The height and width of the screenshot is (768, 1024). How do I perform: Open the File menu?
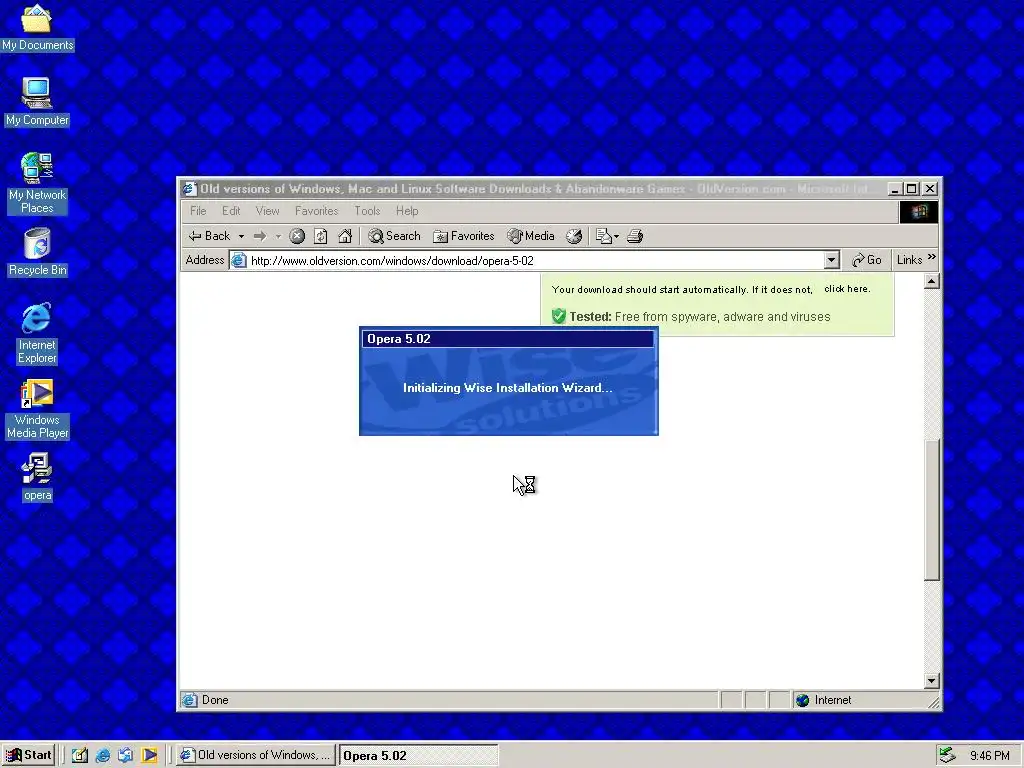pyautogui.click(x=198, y=211)
